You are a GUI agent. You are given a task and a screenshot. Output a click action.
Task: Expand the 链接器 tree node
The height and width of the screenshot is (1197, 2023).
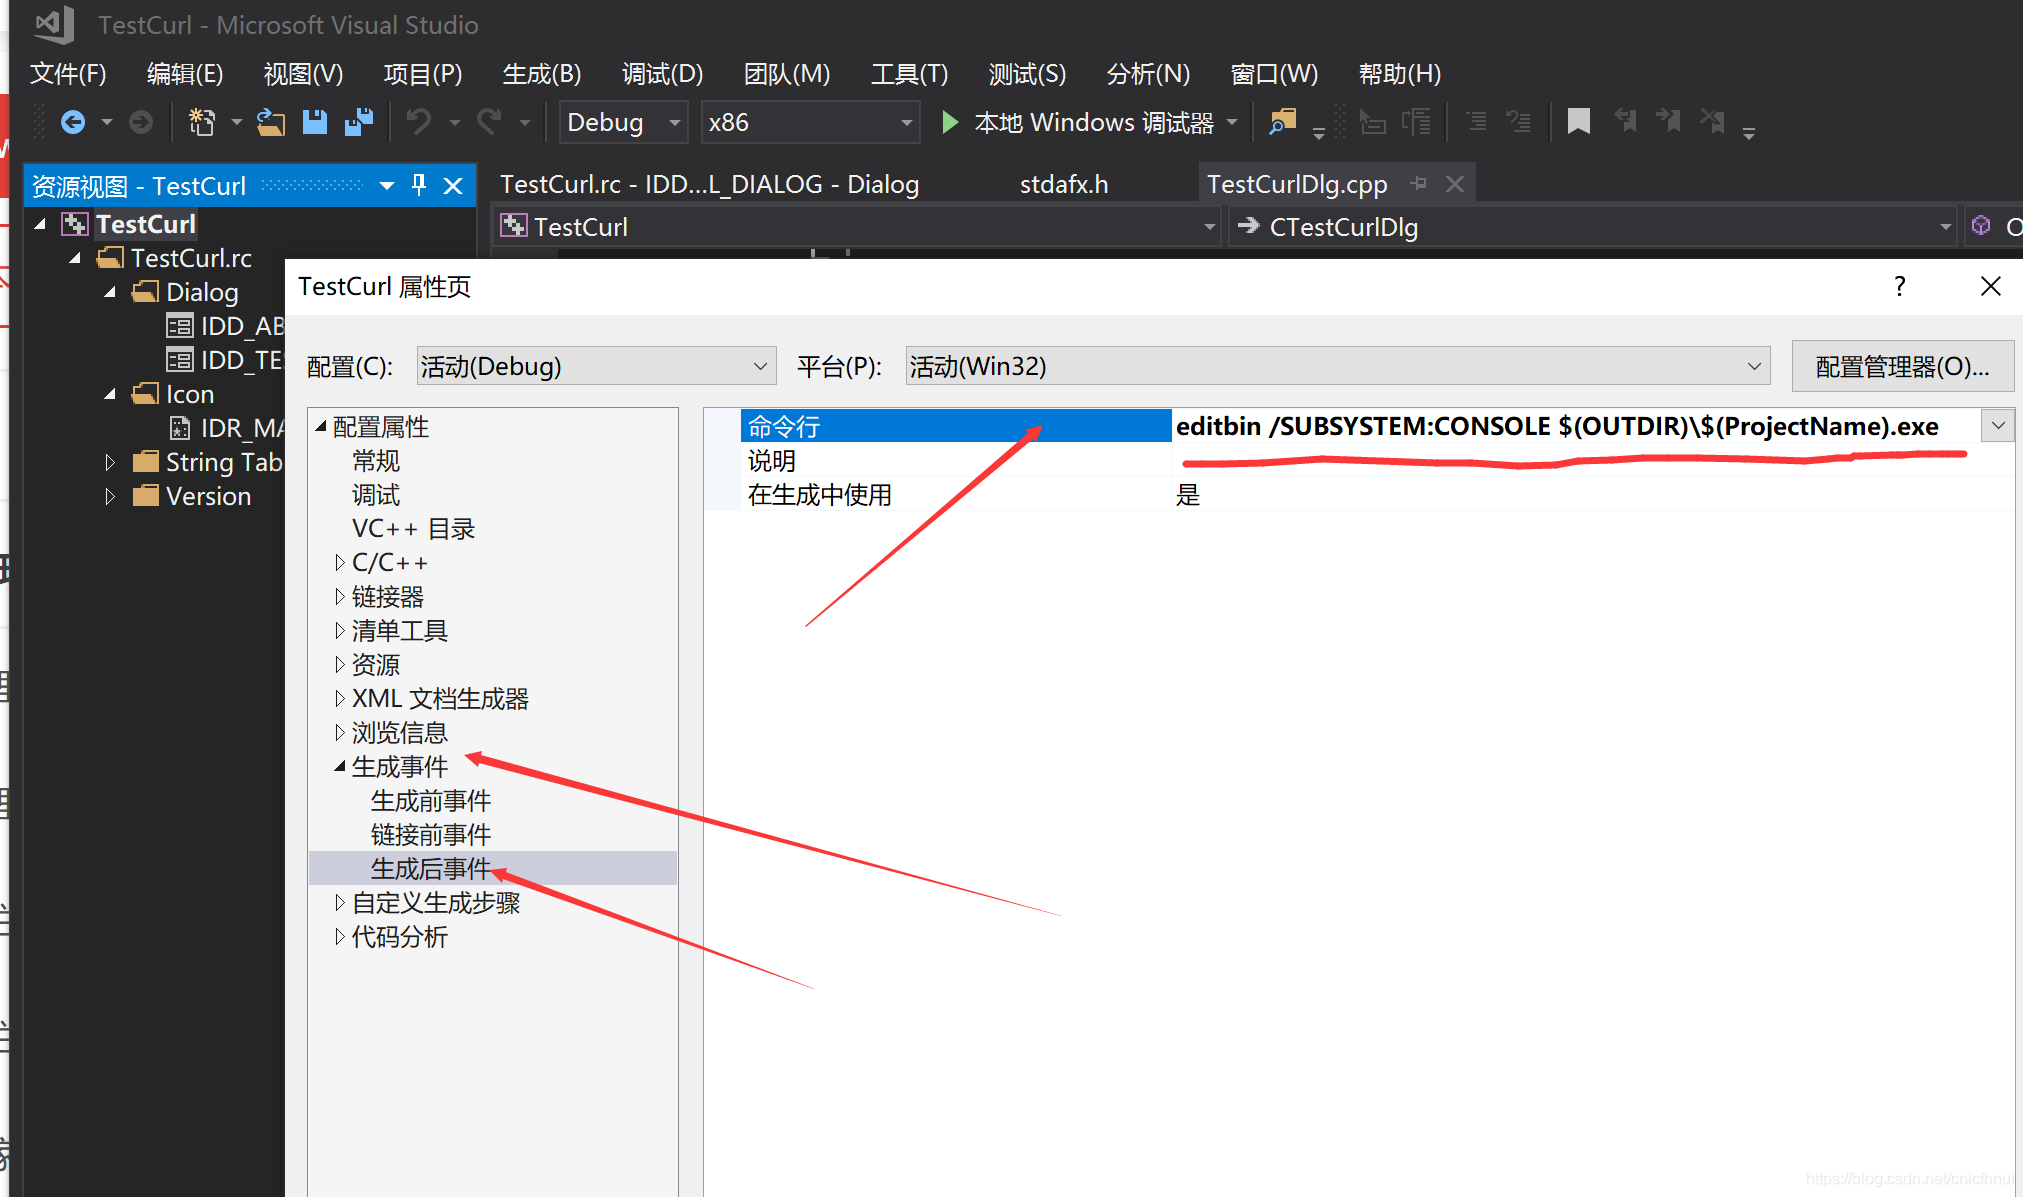(x=340, y=597)
